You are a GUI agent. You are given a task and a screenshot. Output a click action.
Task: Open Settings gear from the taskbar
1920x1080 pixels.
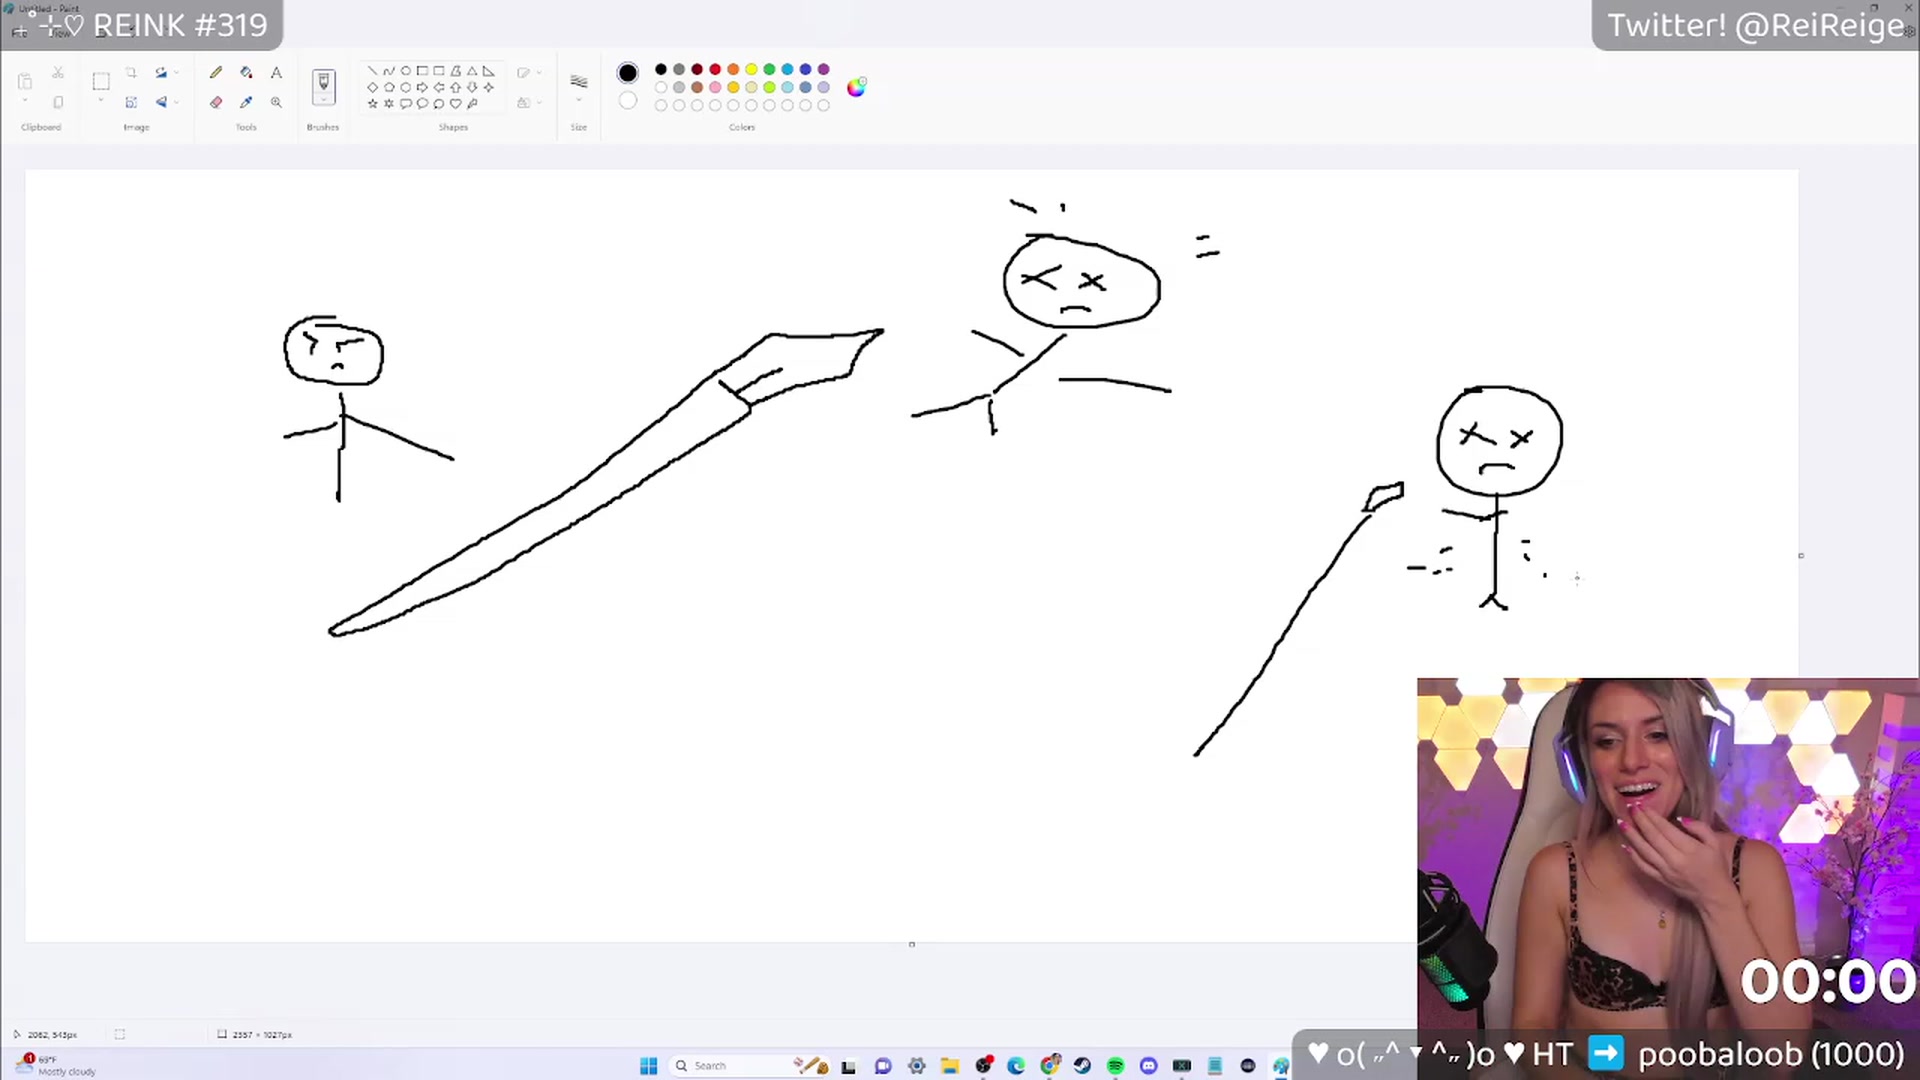pos(916,1066)
